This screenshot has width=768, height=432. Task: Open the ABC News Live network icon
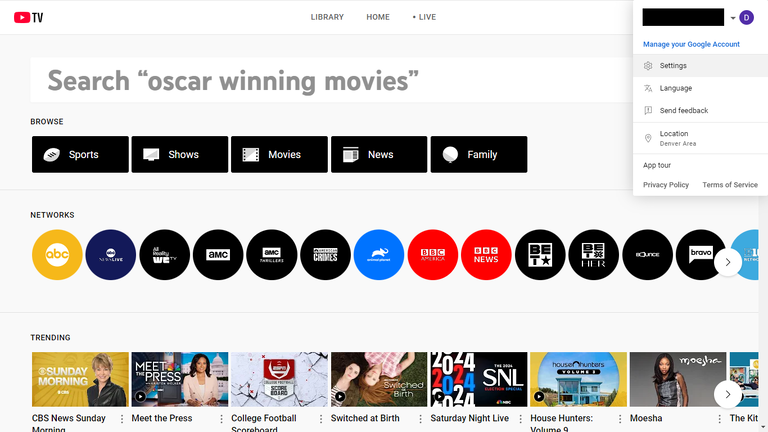pos(111,255)
